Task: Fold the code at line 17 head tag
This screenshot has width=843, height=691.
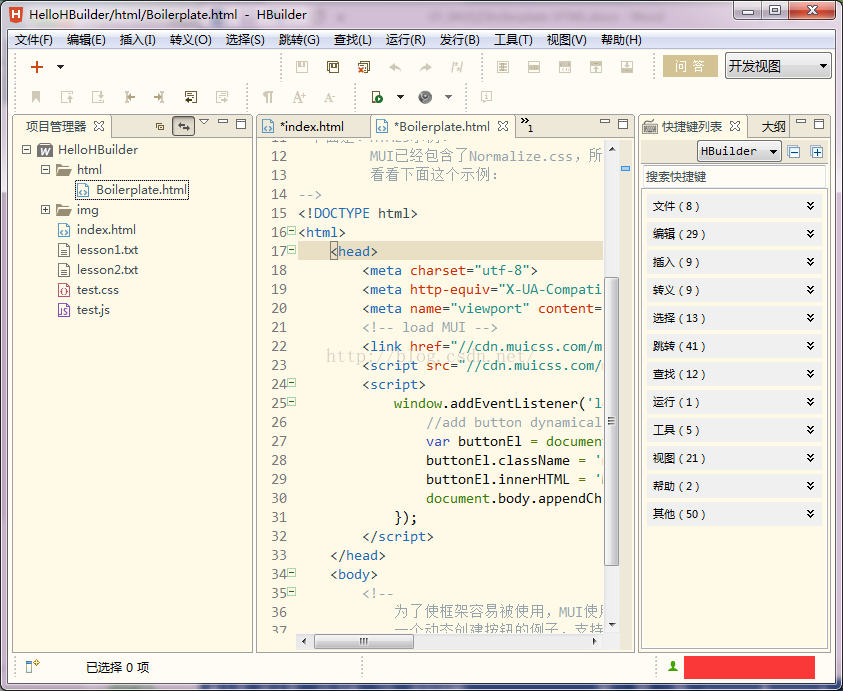Action: (x=291, y=250)
